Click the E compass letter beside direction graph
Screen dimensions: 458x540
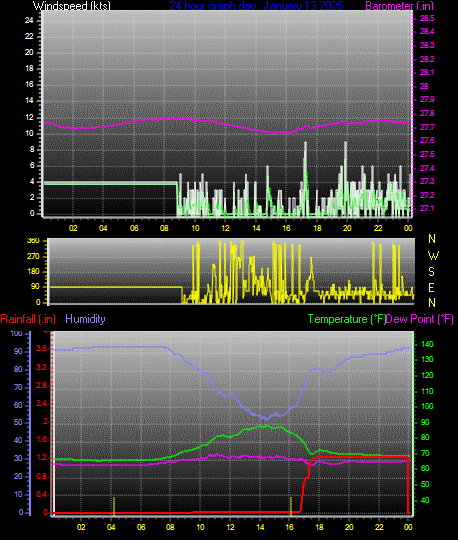pos(431,288)
